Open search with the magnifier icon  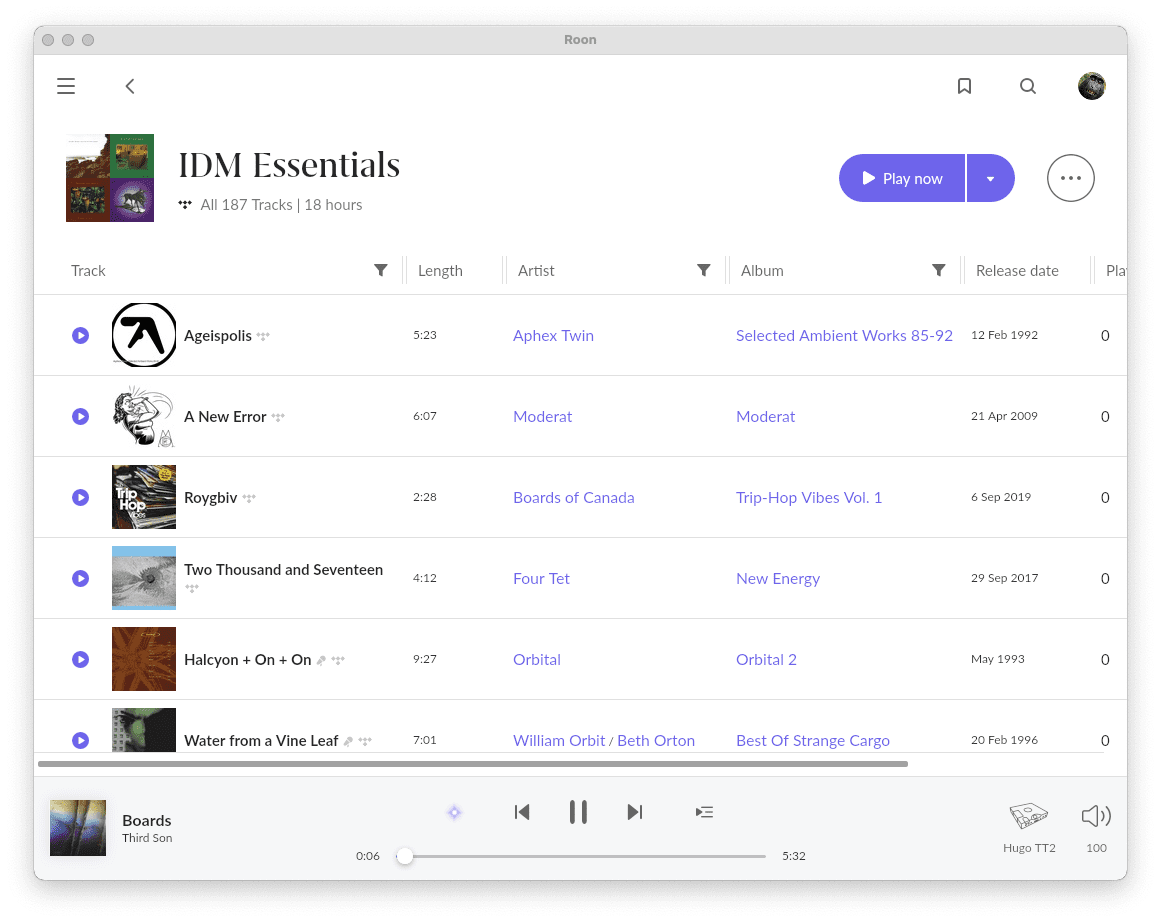[1028, 86]
